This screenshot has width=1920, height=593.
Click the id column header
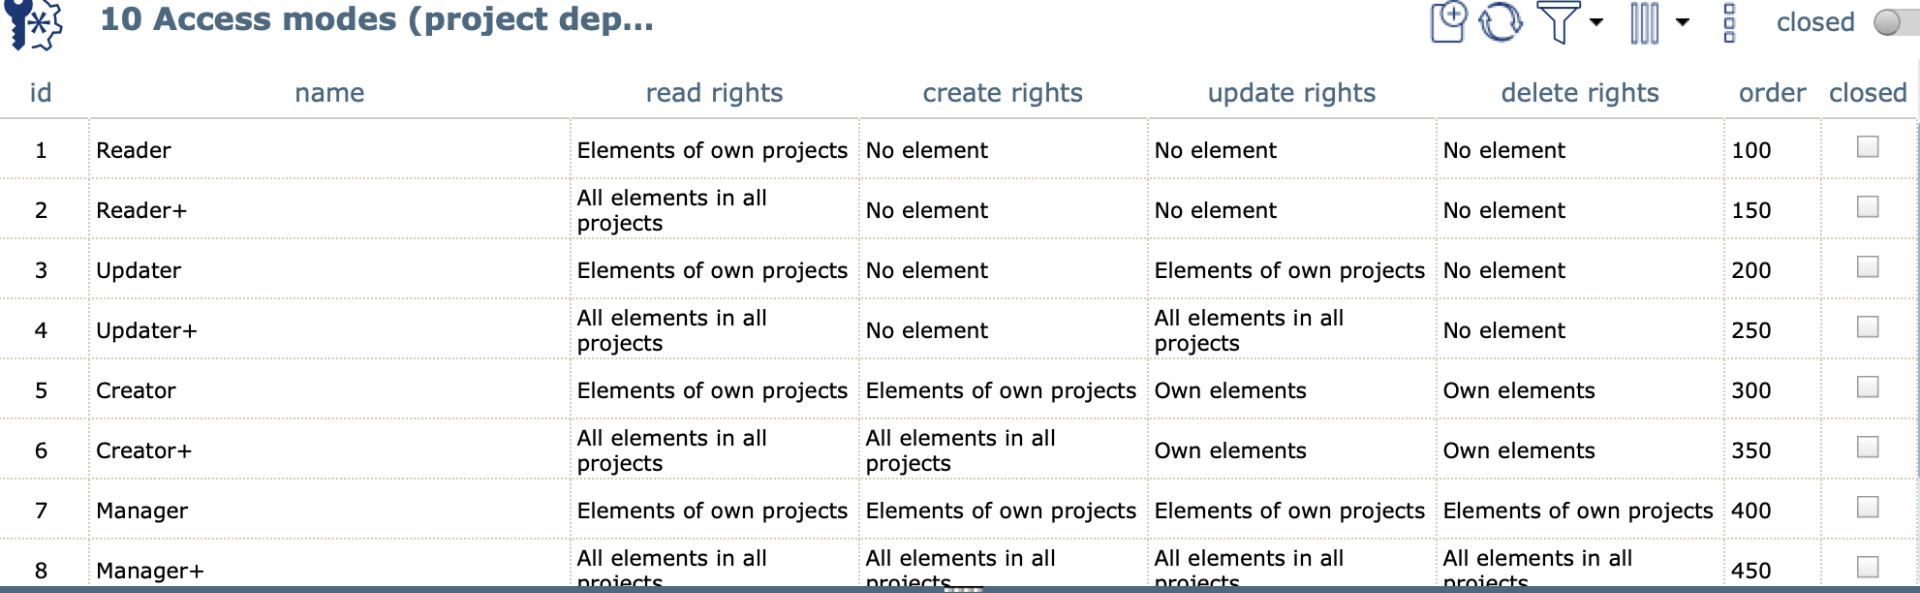tap(41, 93)
